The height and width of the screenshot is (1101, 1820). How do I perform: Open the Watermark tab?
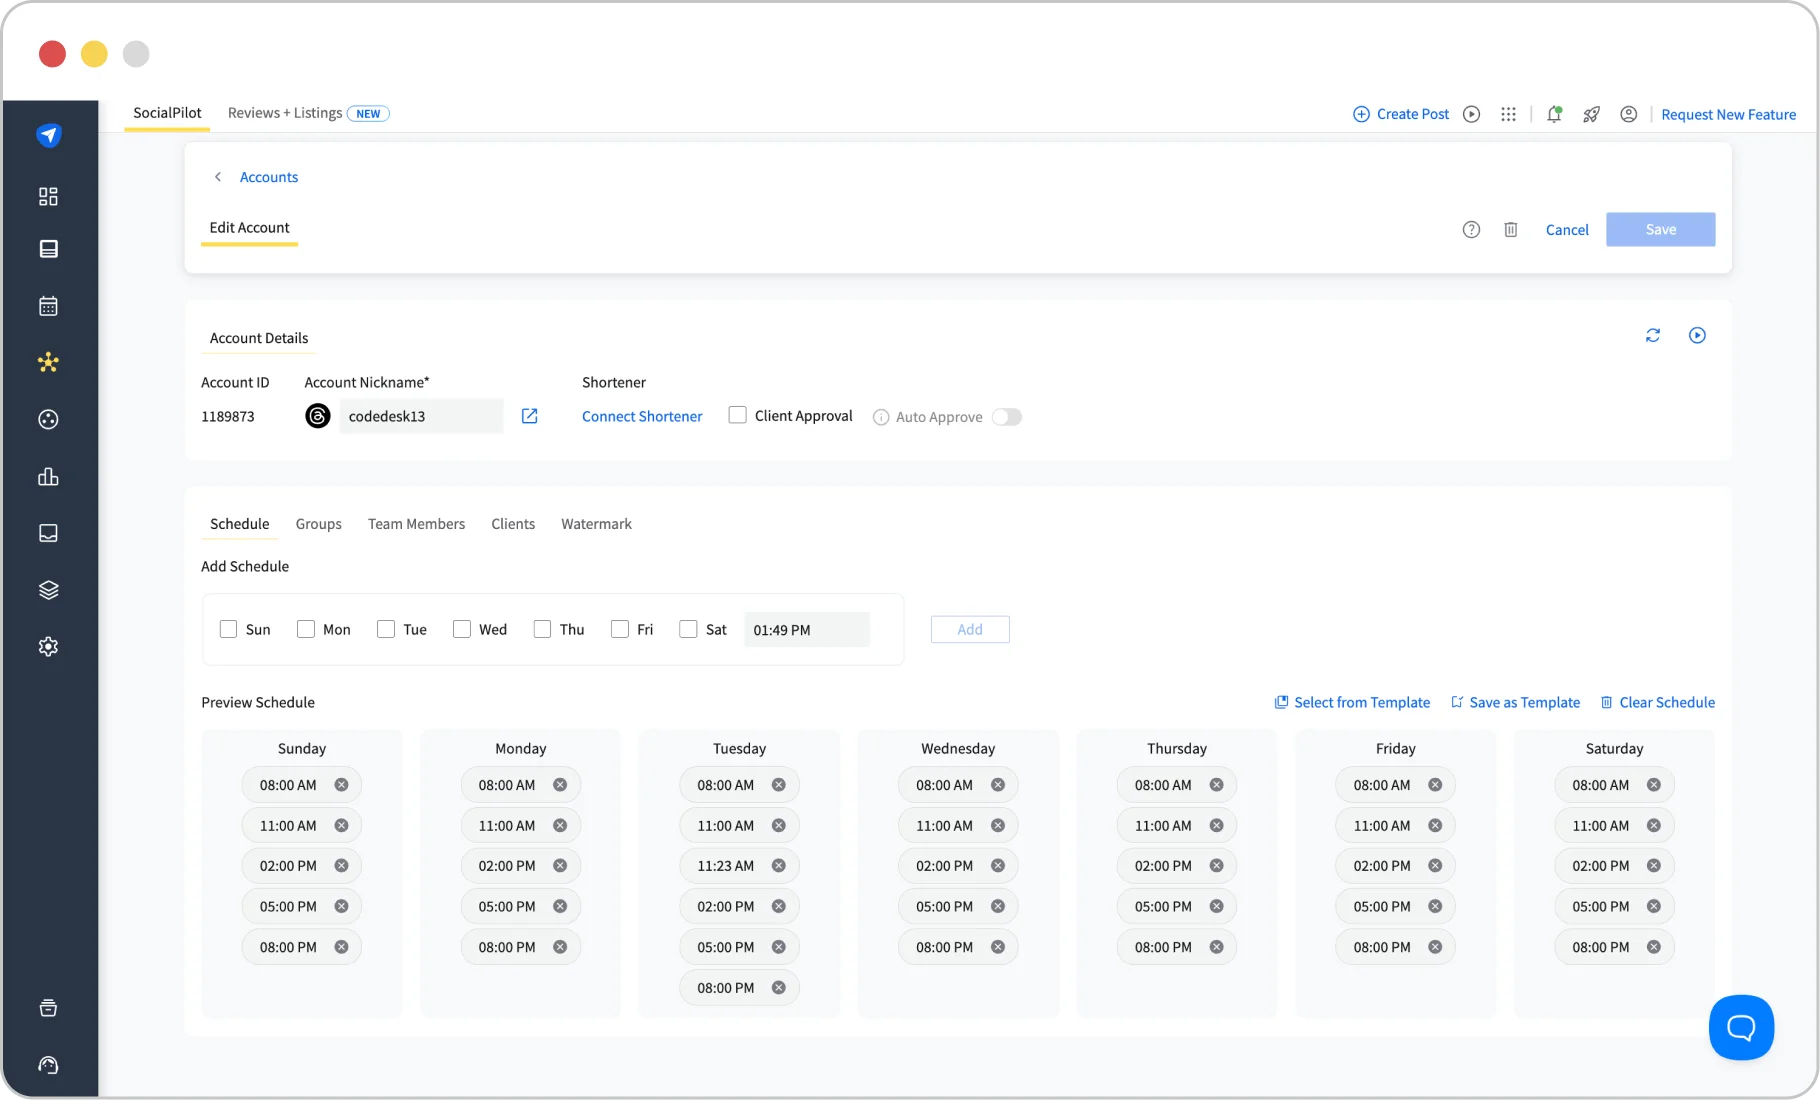[x=596, y=523]
